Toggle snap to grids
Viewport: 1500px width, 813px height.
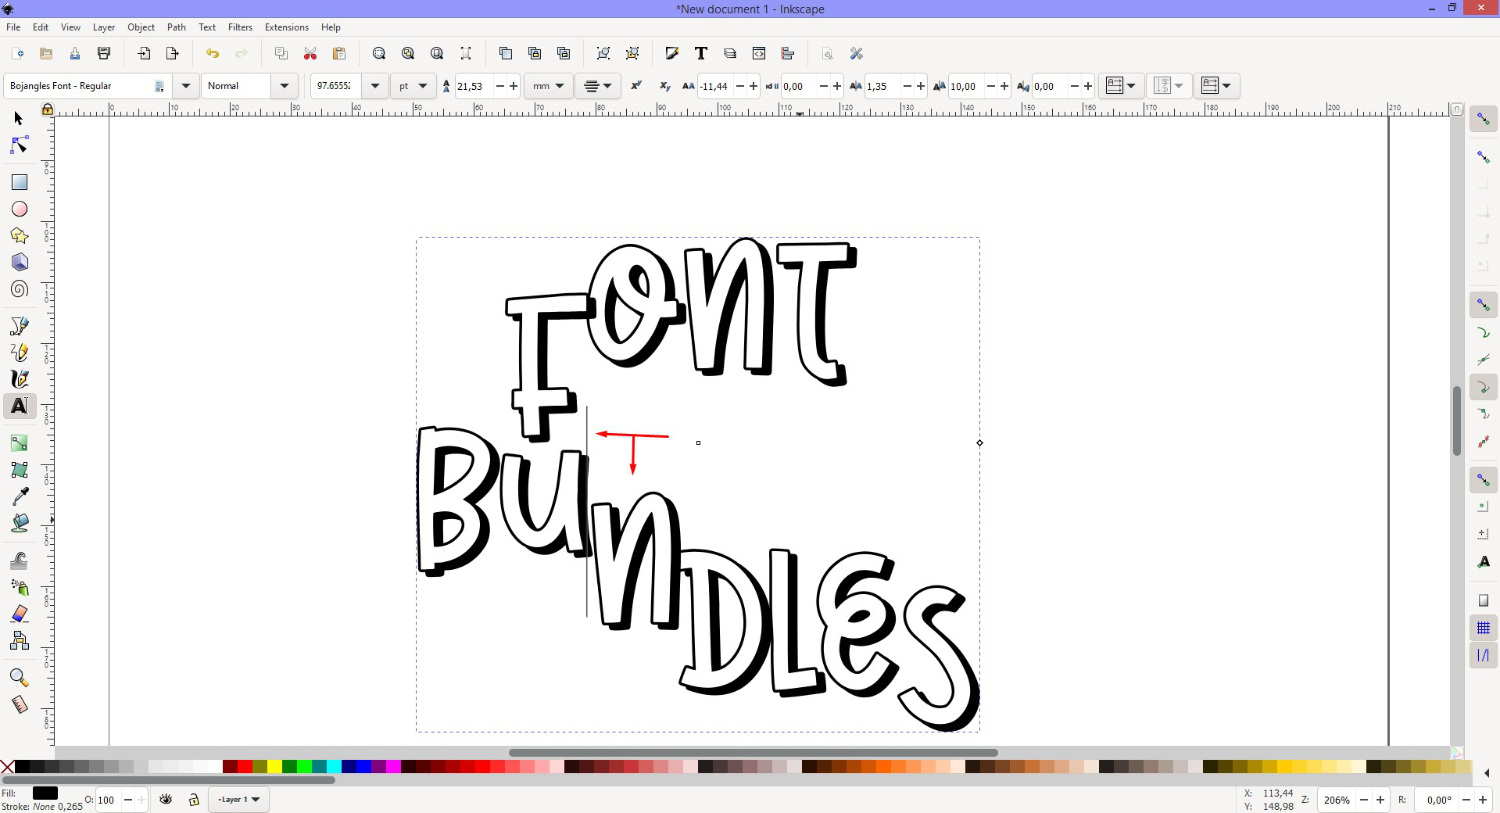(x=1483, y=628)
